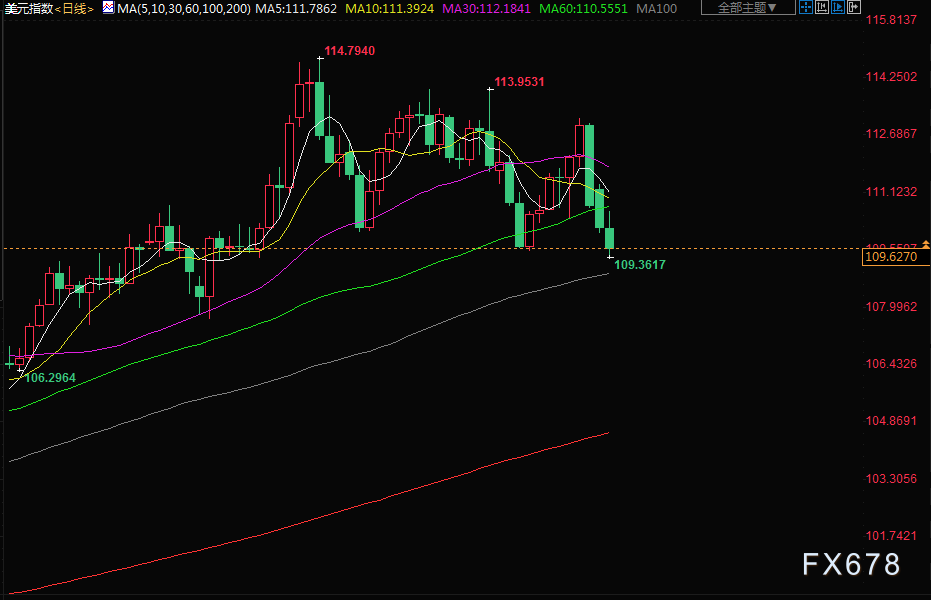This screenshot has width=931, height=600.
Task: Toggle the crosshair cursor icon
Action: [806, 7]
